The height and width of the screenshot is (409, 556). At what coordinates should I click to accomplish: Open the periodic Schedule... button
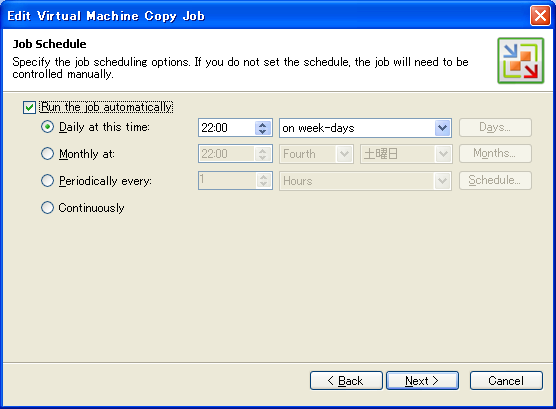click(495, 181)
